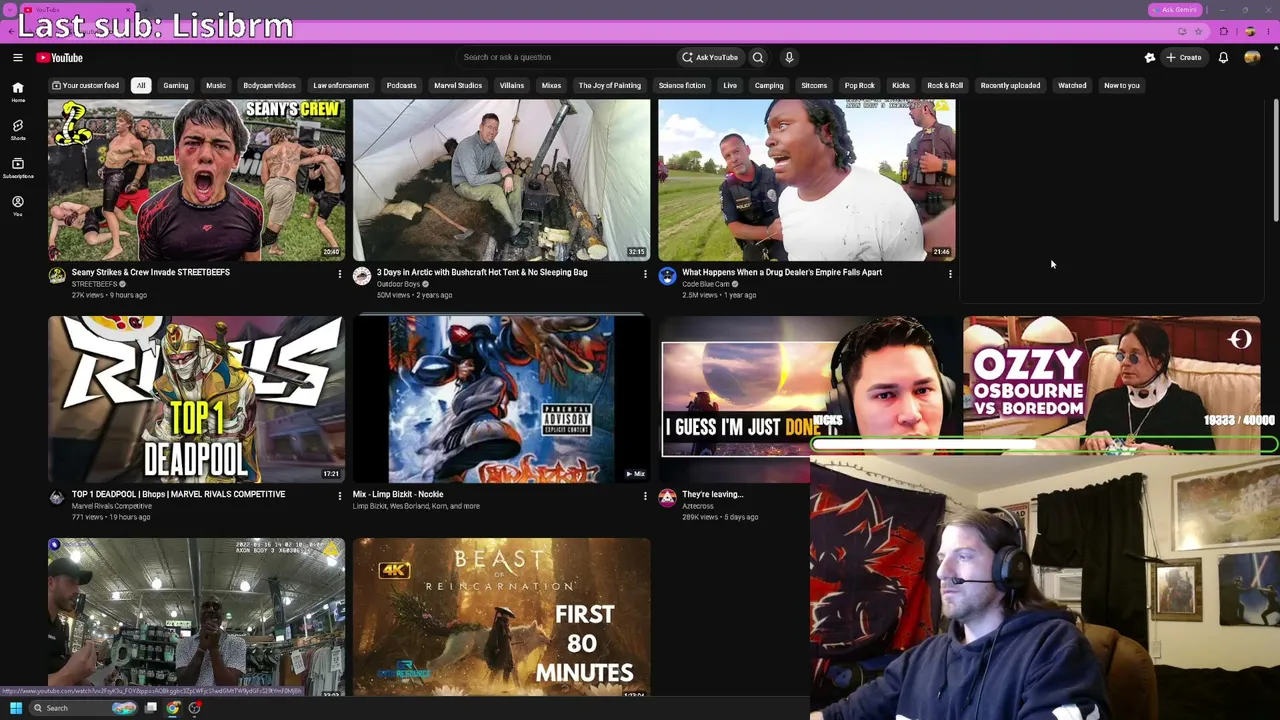Show New to you chip
Viewport: 1280px width, 720px height.
point(1122,86)
